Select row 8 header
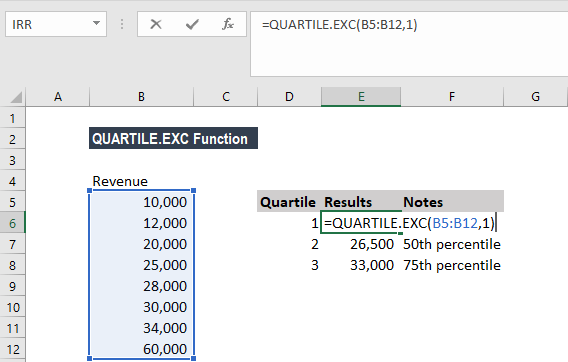Screen dimensions: 568x362 click(13, 265)
